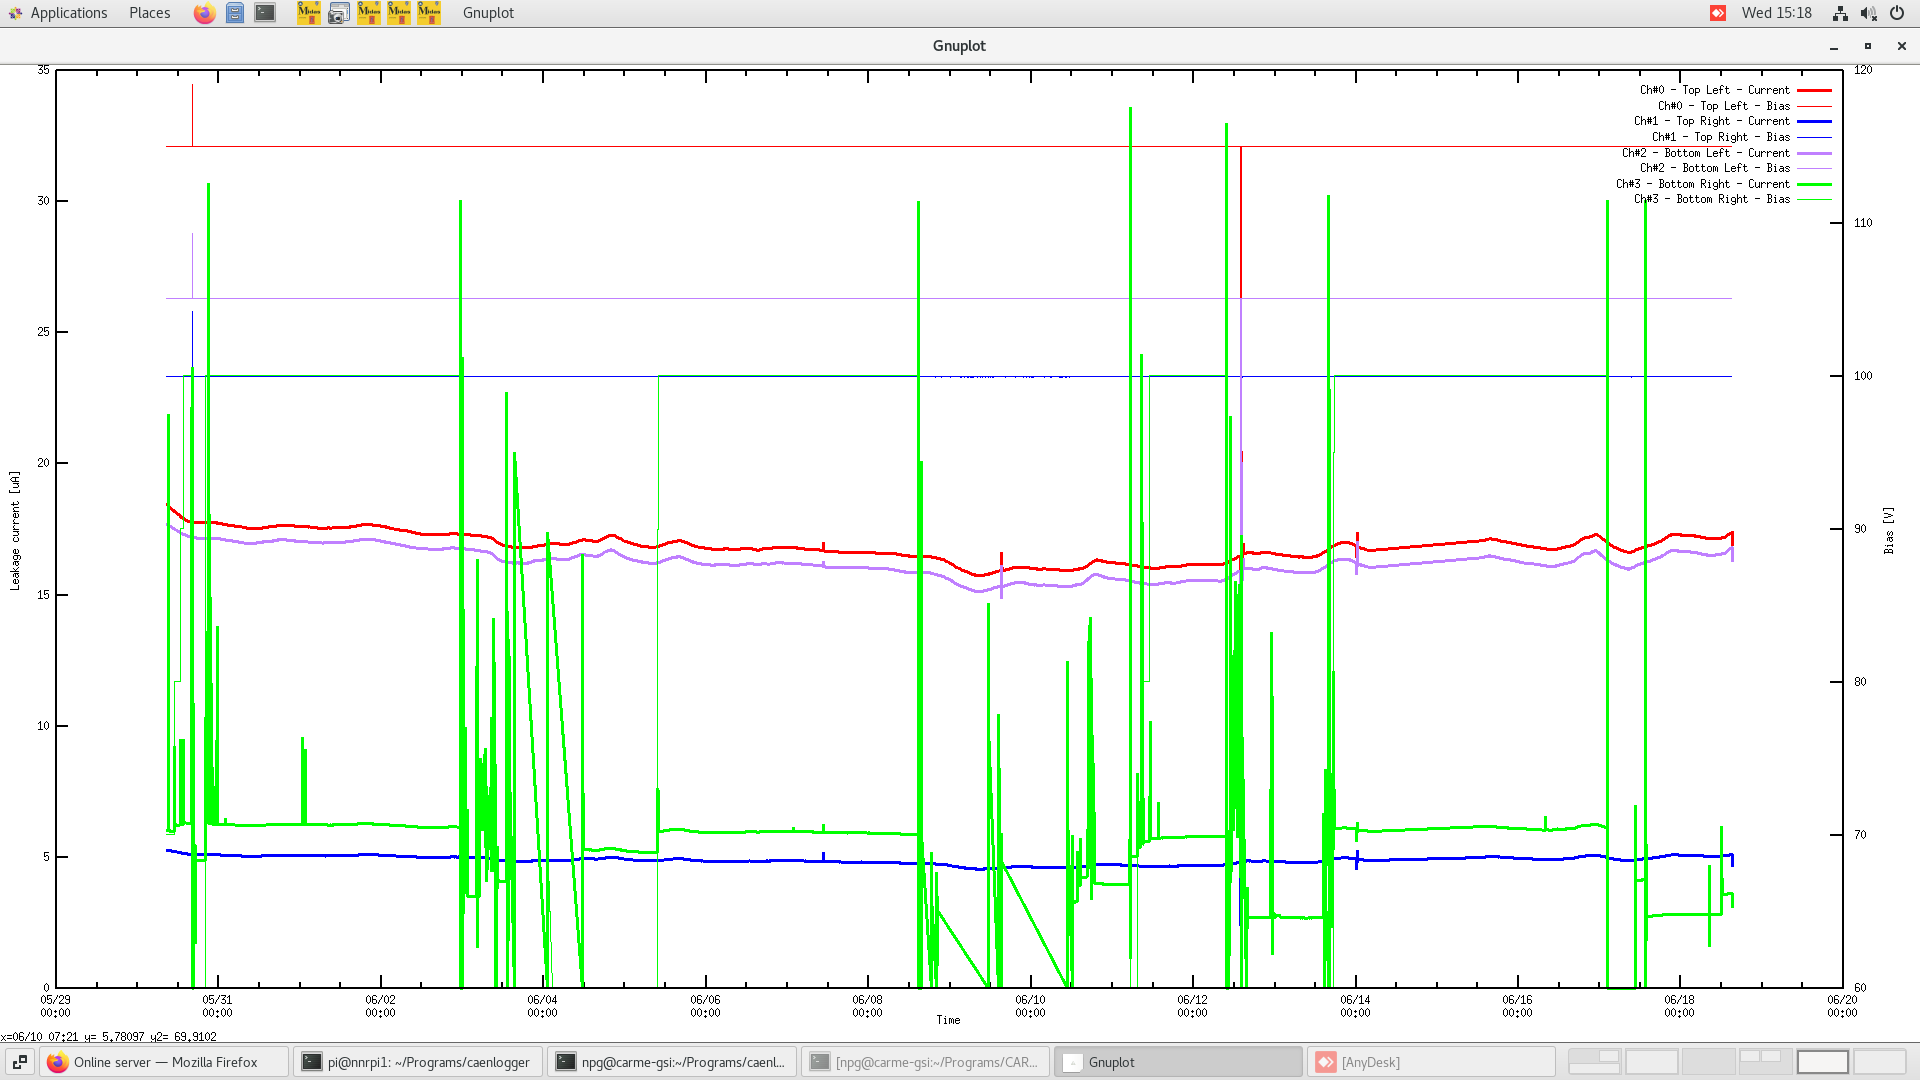Click the show desktop icon in taskbar
The width and height of the screenshot is (1920, 1080).
[x=19, y=1062]
